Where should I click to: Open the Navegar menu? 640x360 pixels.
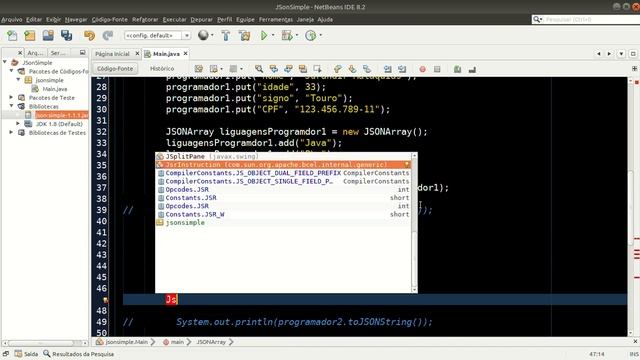click(76, 19)
